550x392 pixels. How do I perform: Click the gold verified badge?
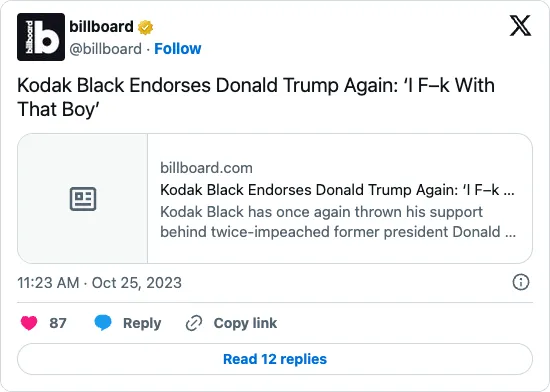point(145,27)
